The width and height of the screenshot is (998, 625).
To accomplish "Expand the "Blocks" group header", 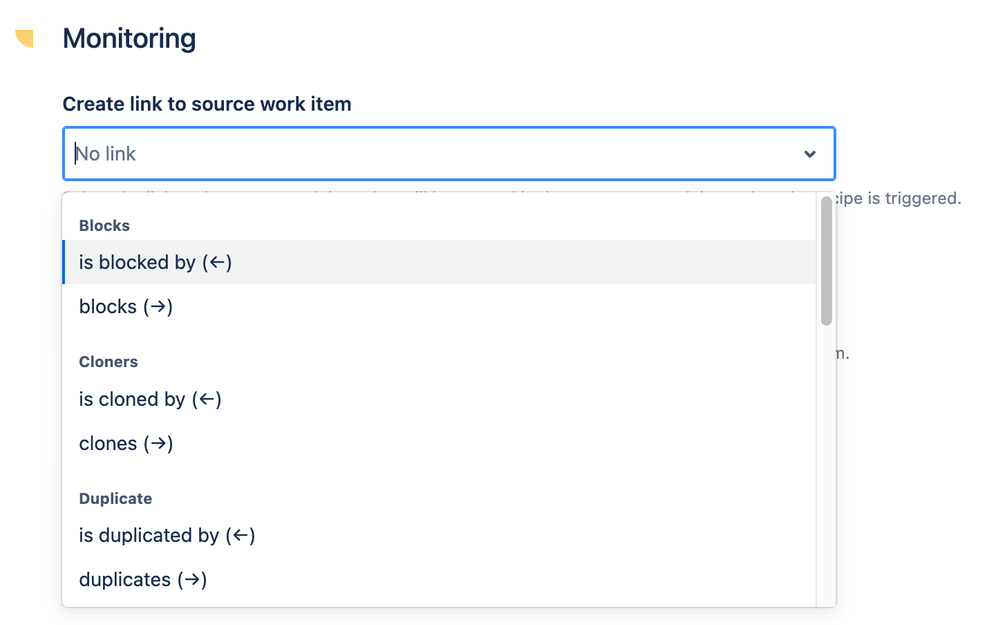I will (x=104, y=225).
